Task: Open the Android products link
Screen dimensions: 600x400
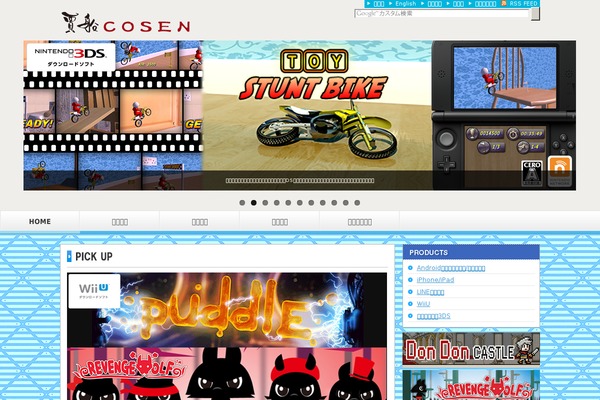Action: (451, 268)
